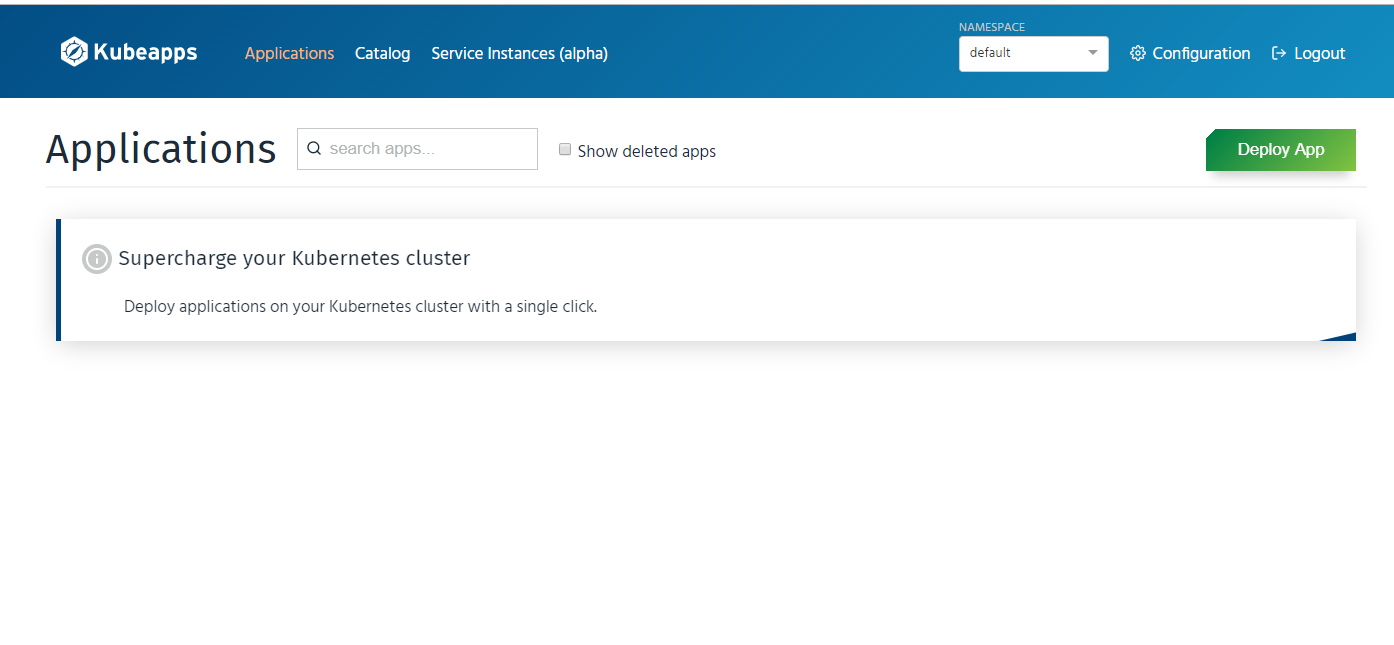Click the NAMESPACE label above the dropdown
Screen dimensions: 1394x645
point(992,27)
